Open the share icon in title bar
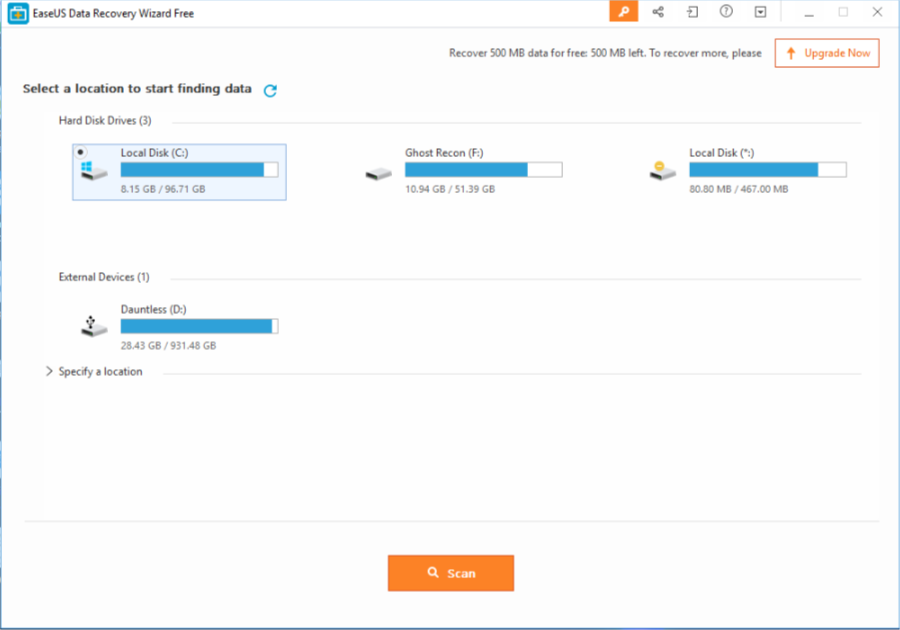 click(x=658, y=11)
